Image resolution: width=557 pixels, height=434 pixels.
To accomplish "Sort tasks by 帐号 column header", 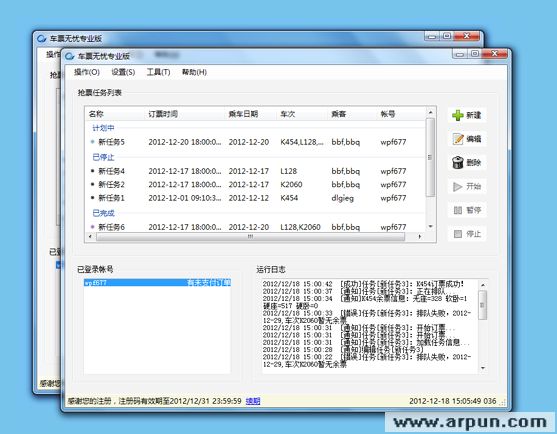I will (x=401, y=114).
